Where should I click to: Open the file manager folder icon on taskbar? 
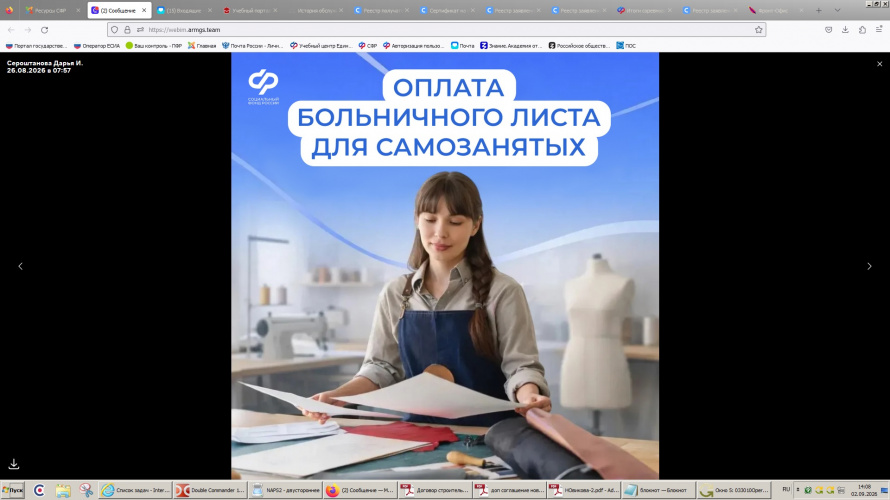pyautogui.click(x=63, y=490)
